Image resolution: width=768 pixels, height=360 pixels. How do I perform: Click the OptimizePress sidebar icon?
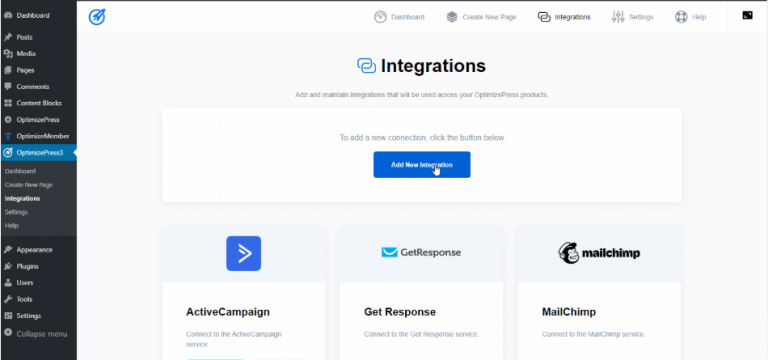pos(8,120)
